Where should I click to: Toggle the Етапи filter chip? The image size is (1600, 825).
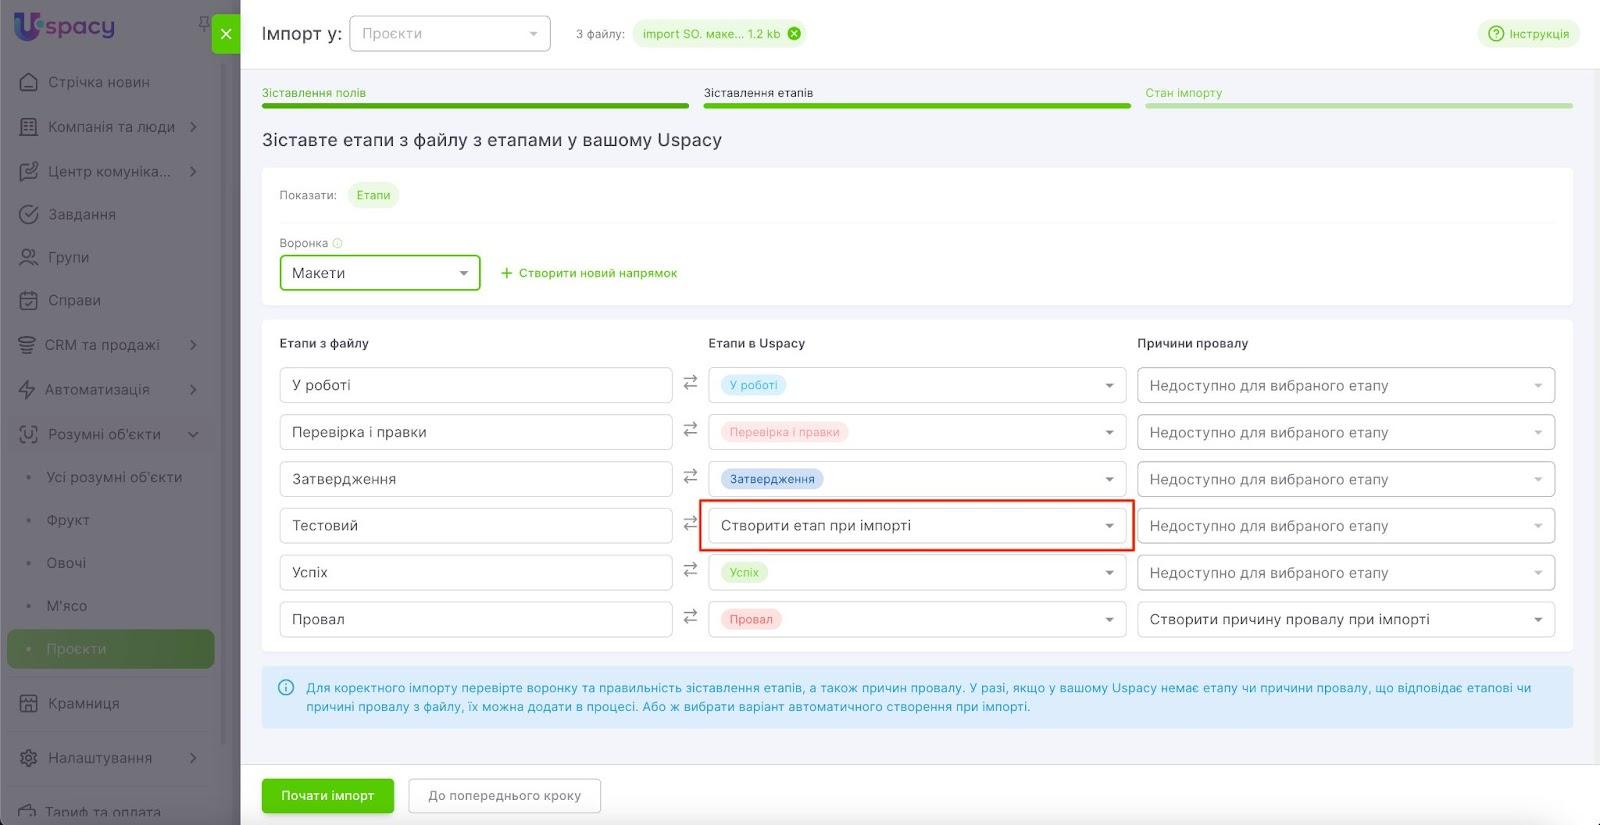point(373,195)
